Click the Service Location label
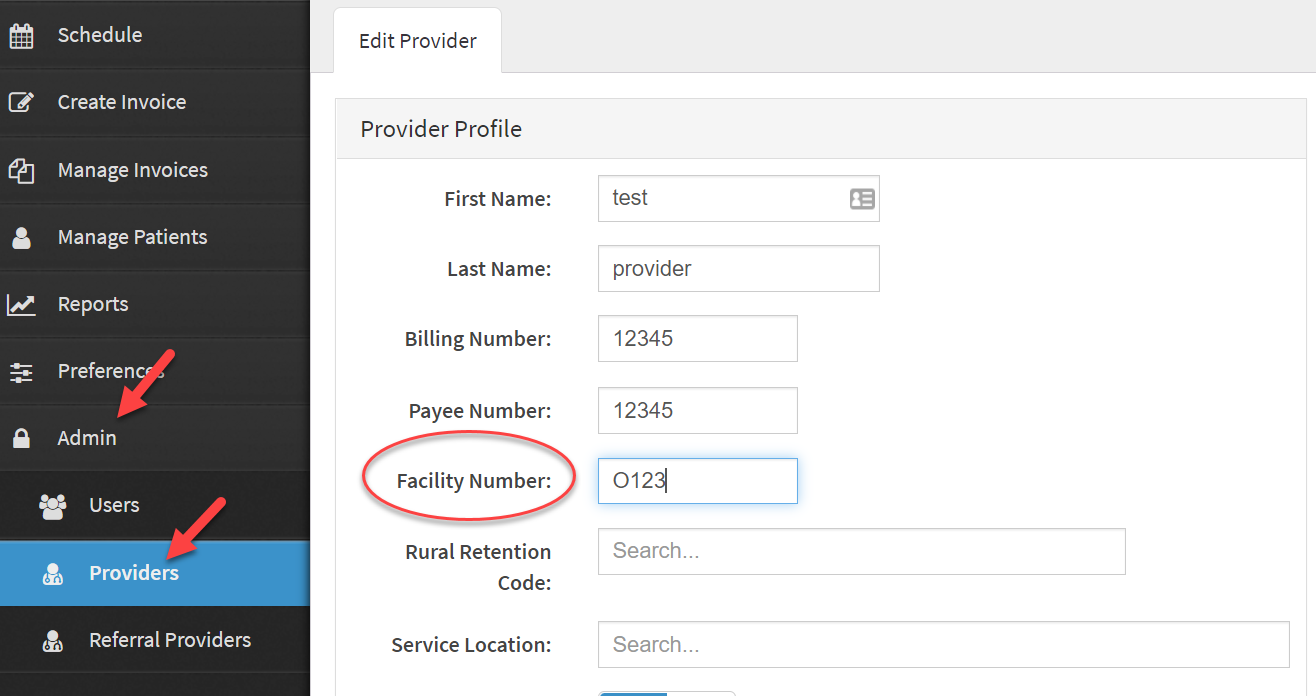Screen dimensions: 1316x696 (x=471, y=645)
